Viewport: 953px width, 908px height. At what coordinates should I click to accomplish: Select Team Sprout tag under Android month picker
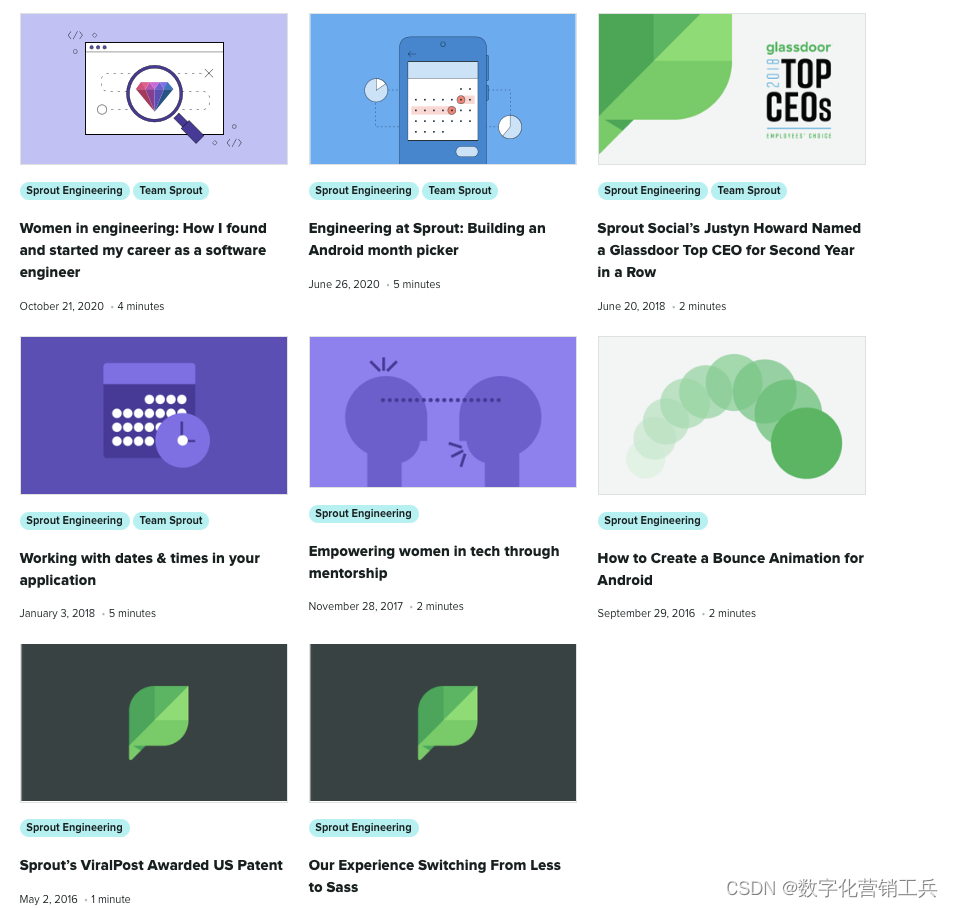460,191
